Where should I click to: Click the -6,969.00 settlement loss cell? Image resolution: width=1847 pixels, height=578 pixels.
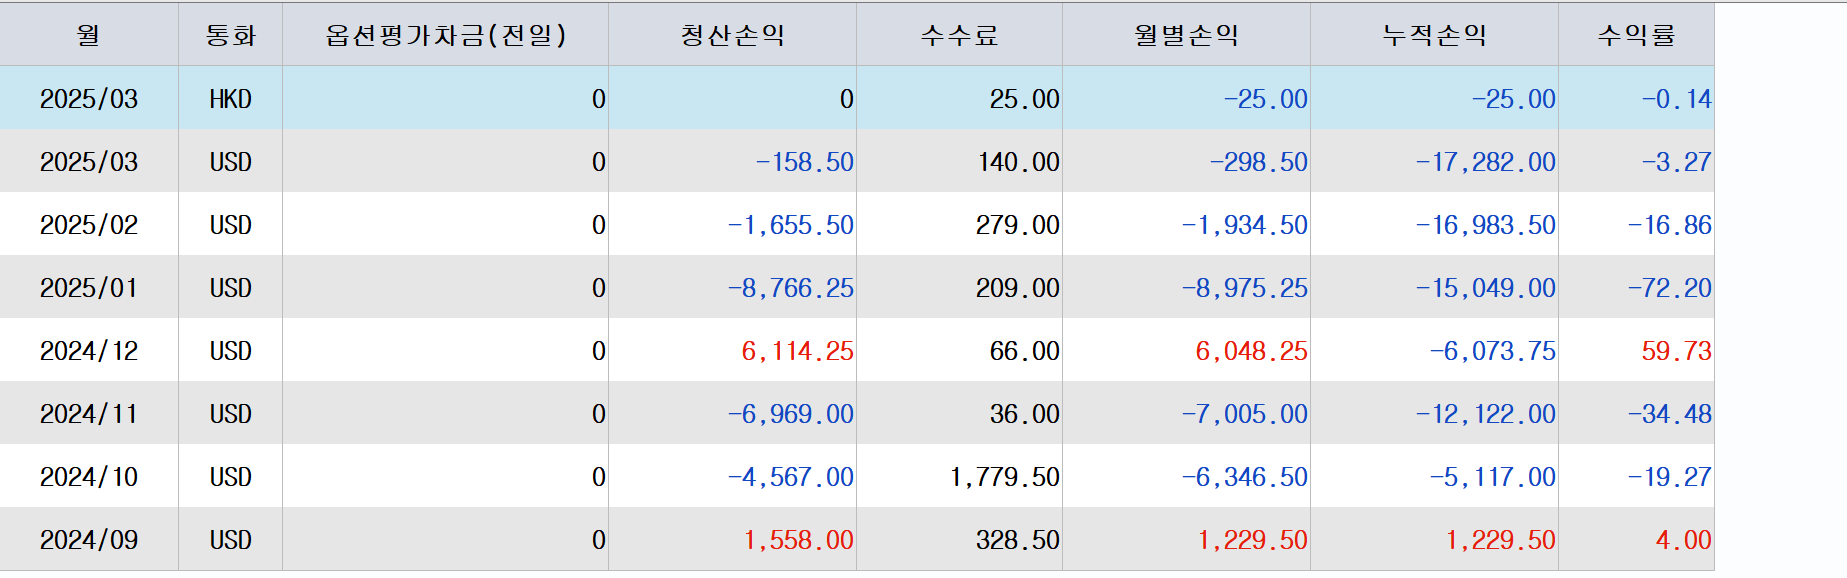(x=732, y=413)
